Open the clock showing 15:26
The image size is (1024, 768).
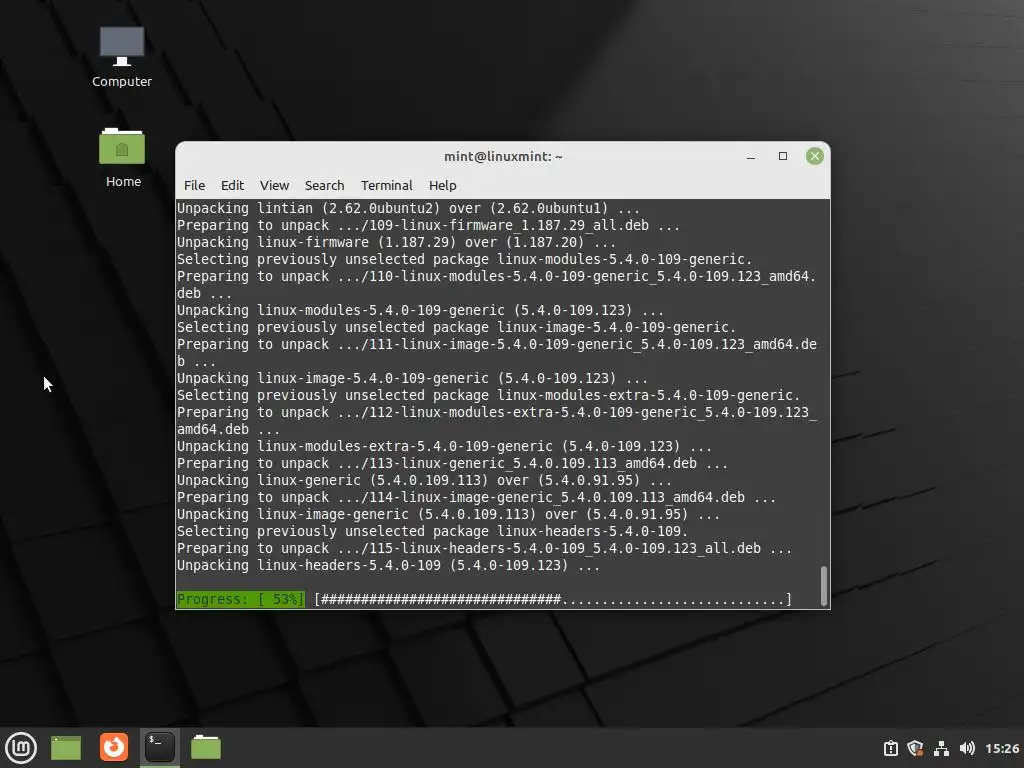[x=1002, y=748]
